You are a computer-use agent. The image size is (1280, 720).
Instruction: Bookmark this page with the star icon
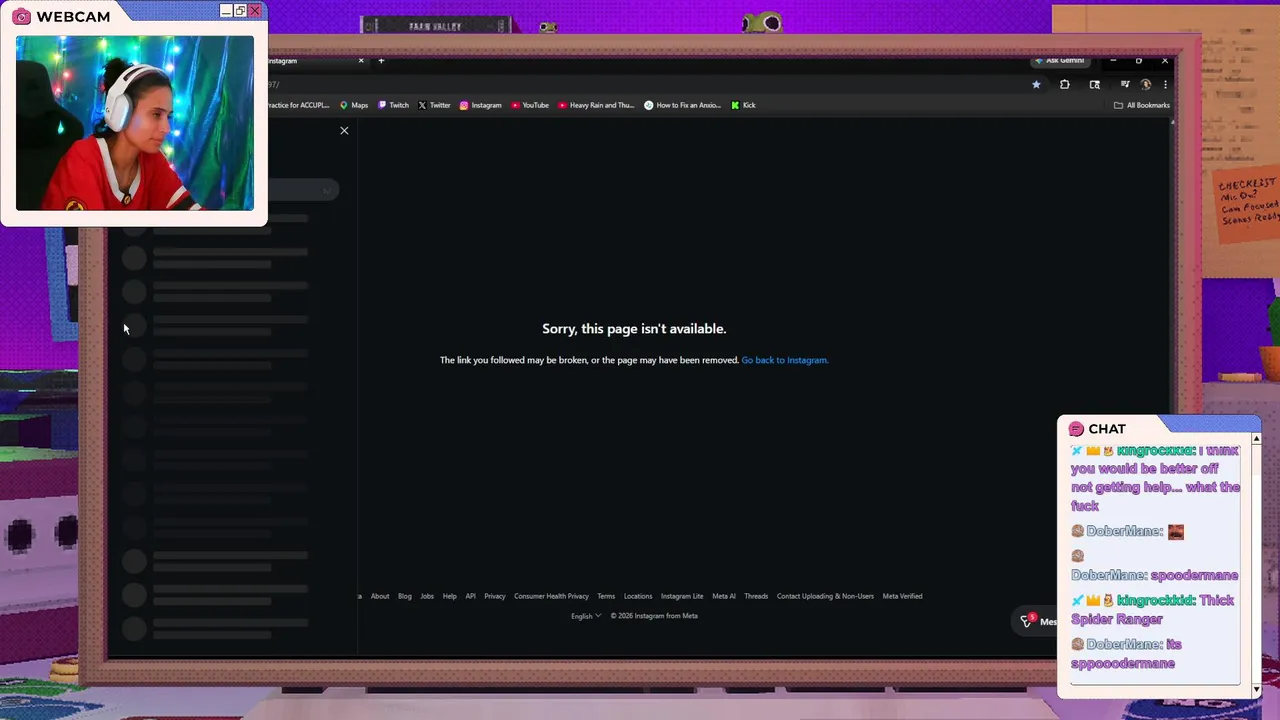pyautogui.click(x=1036, y=85)
